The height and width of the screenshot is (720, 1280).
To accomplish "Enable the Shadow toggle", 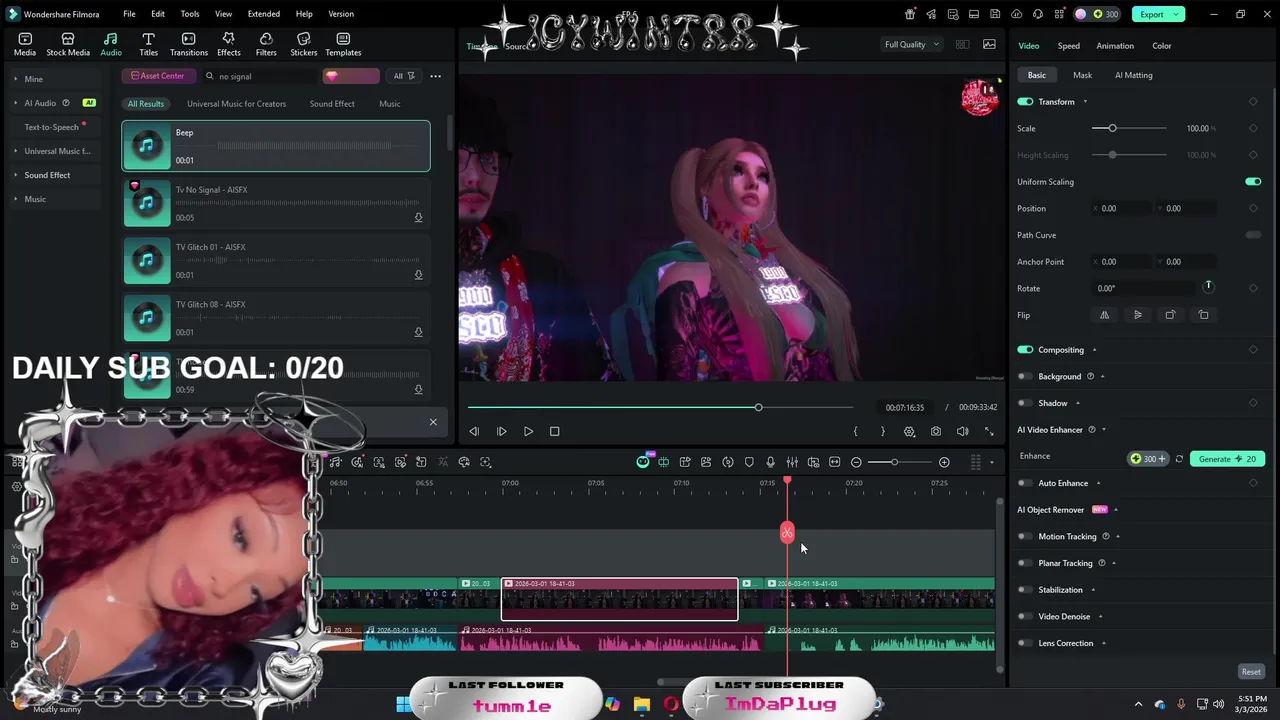I will click(1025, 403).
